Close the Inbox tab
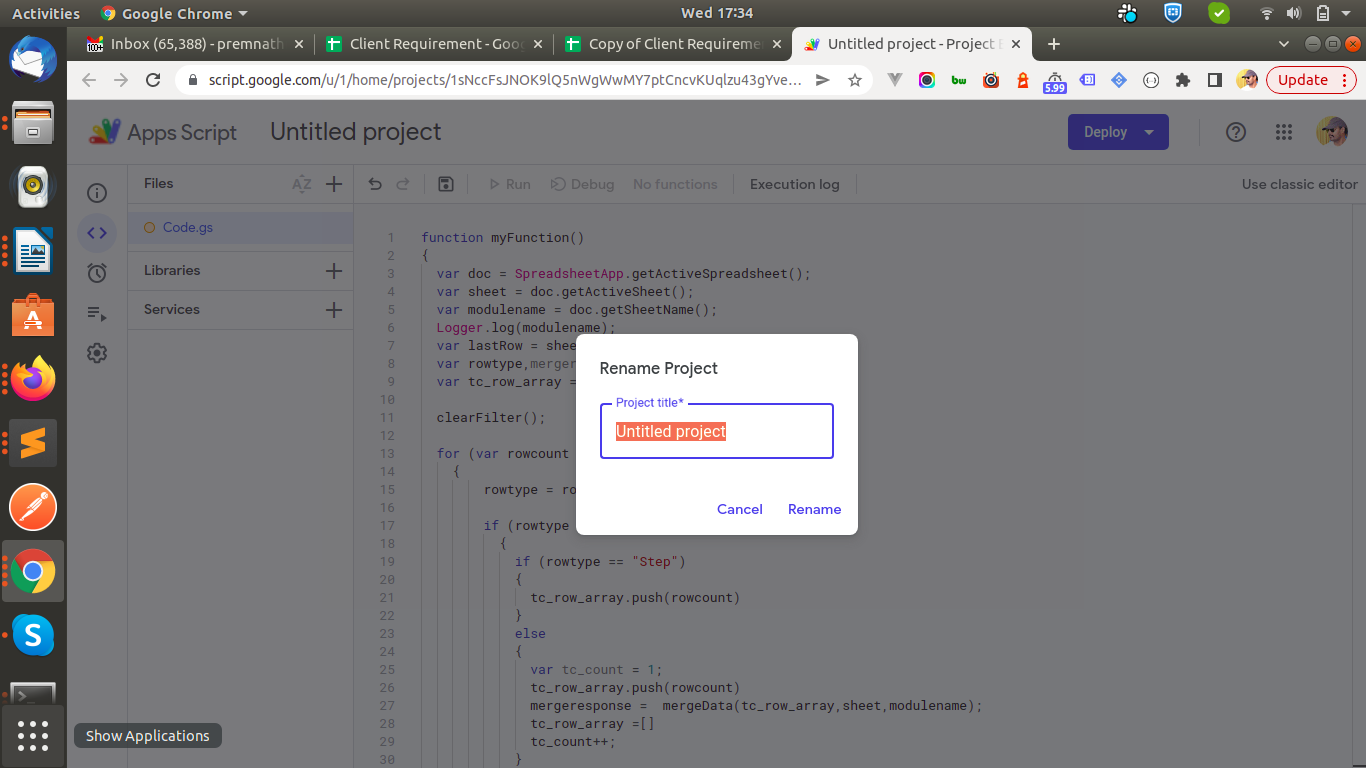Image resolution: width=1366 pixels, height=768 pixels. [299, 44]
